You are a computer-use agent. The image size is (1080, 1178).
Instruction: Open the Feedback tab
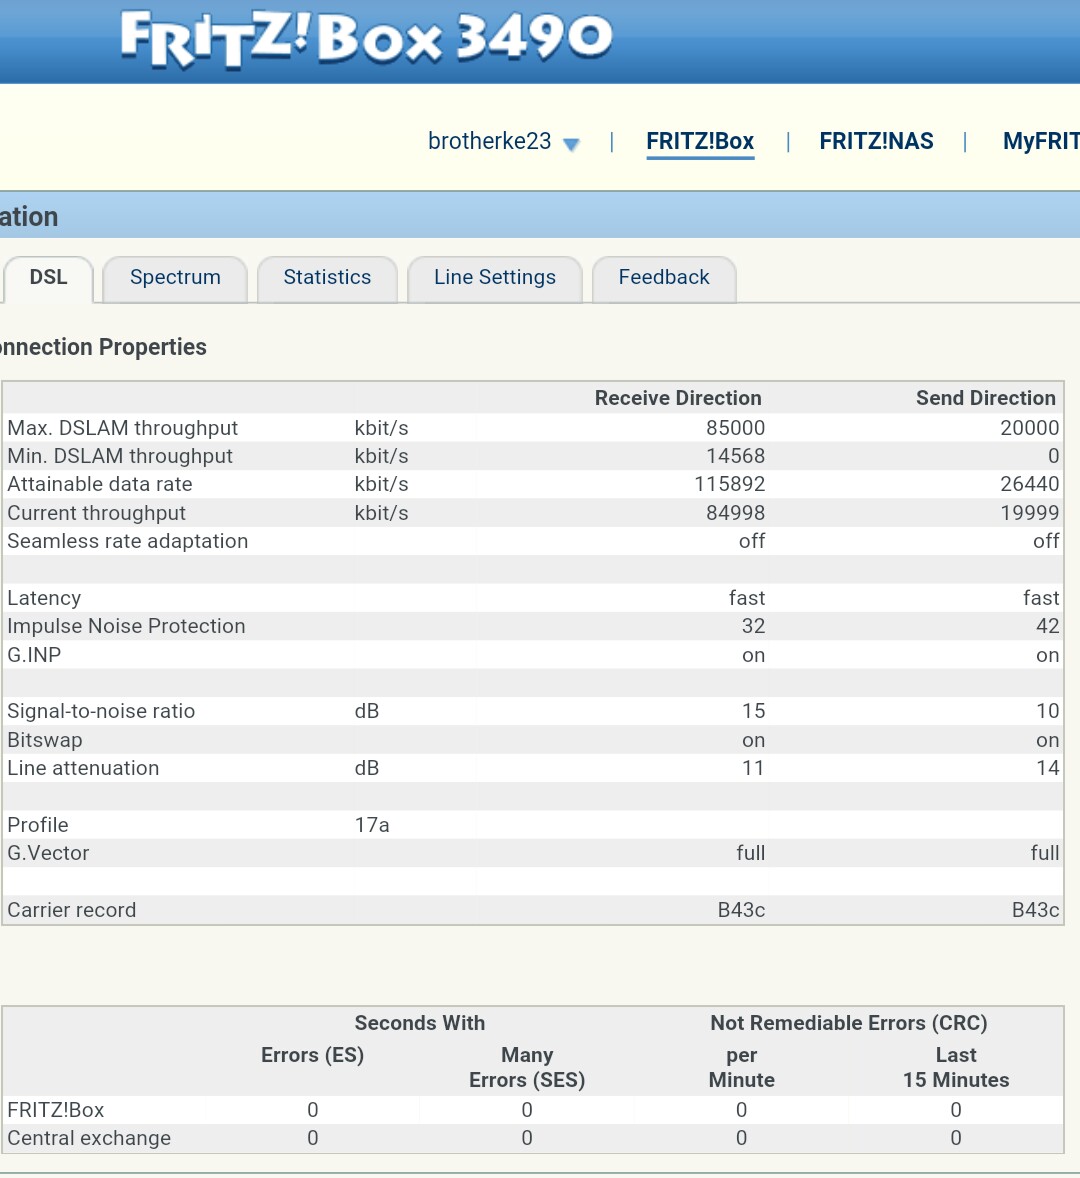pos(664,277)
